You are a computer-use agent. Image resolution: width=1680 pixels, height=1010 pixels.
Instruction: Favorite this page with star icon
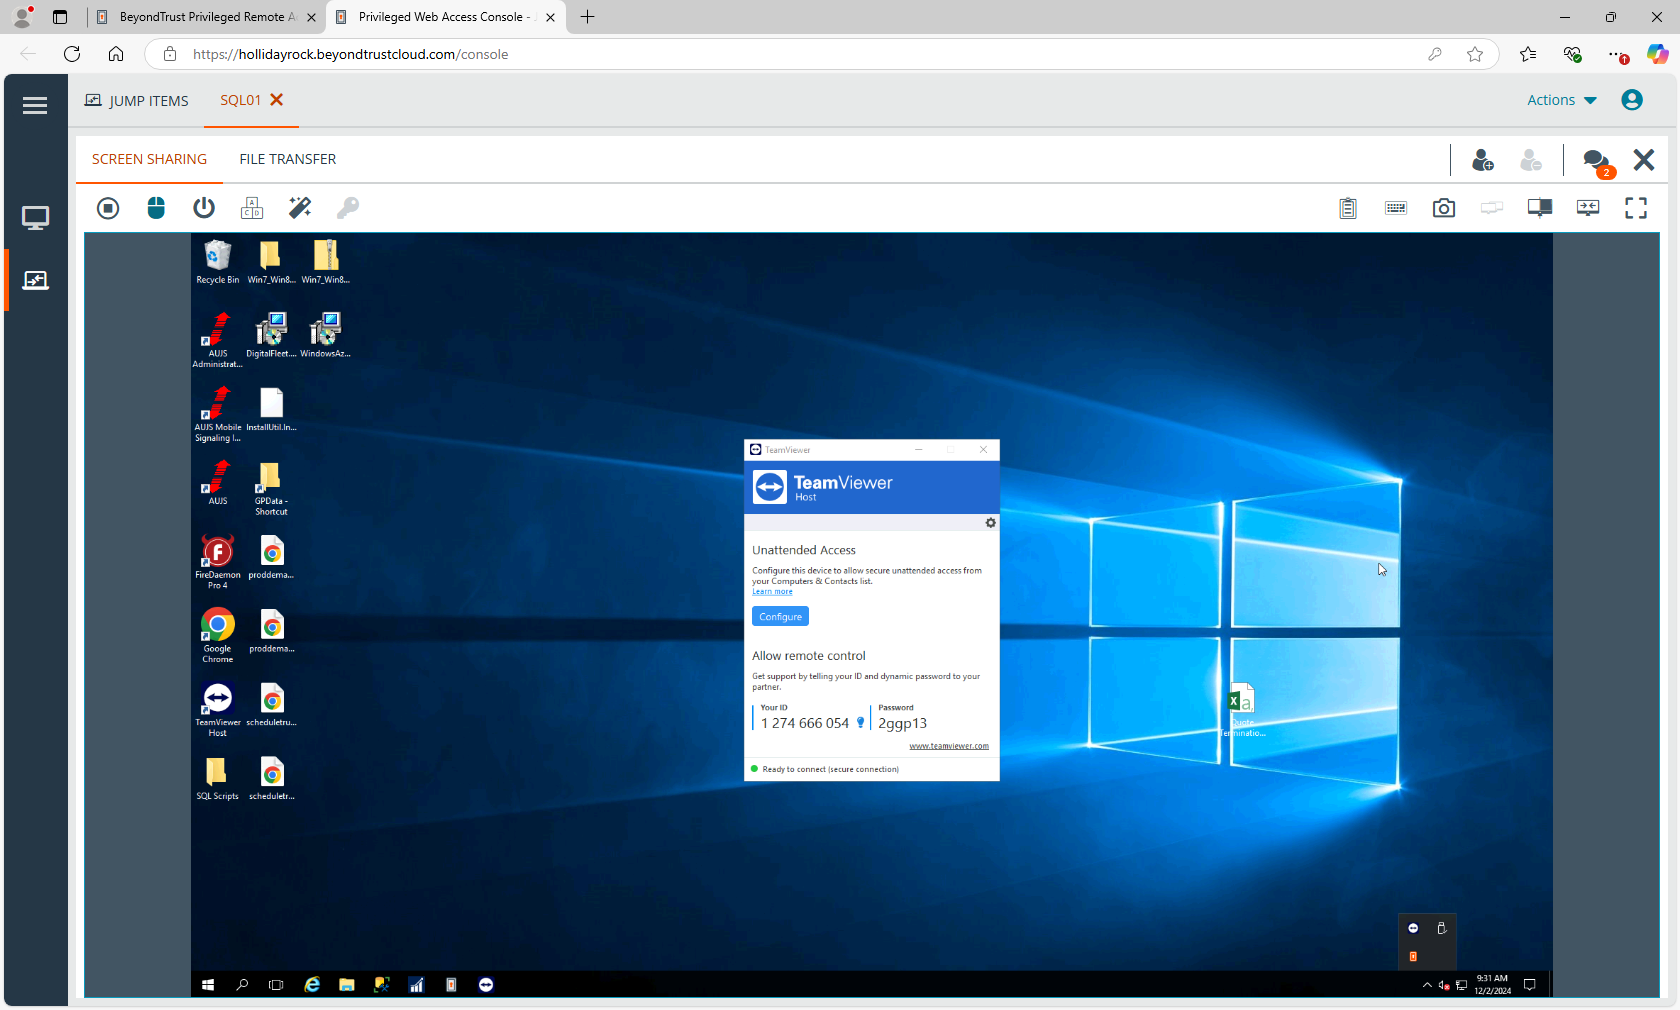pyautogui.click(x=1475, y=54)
